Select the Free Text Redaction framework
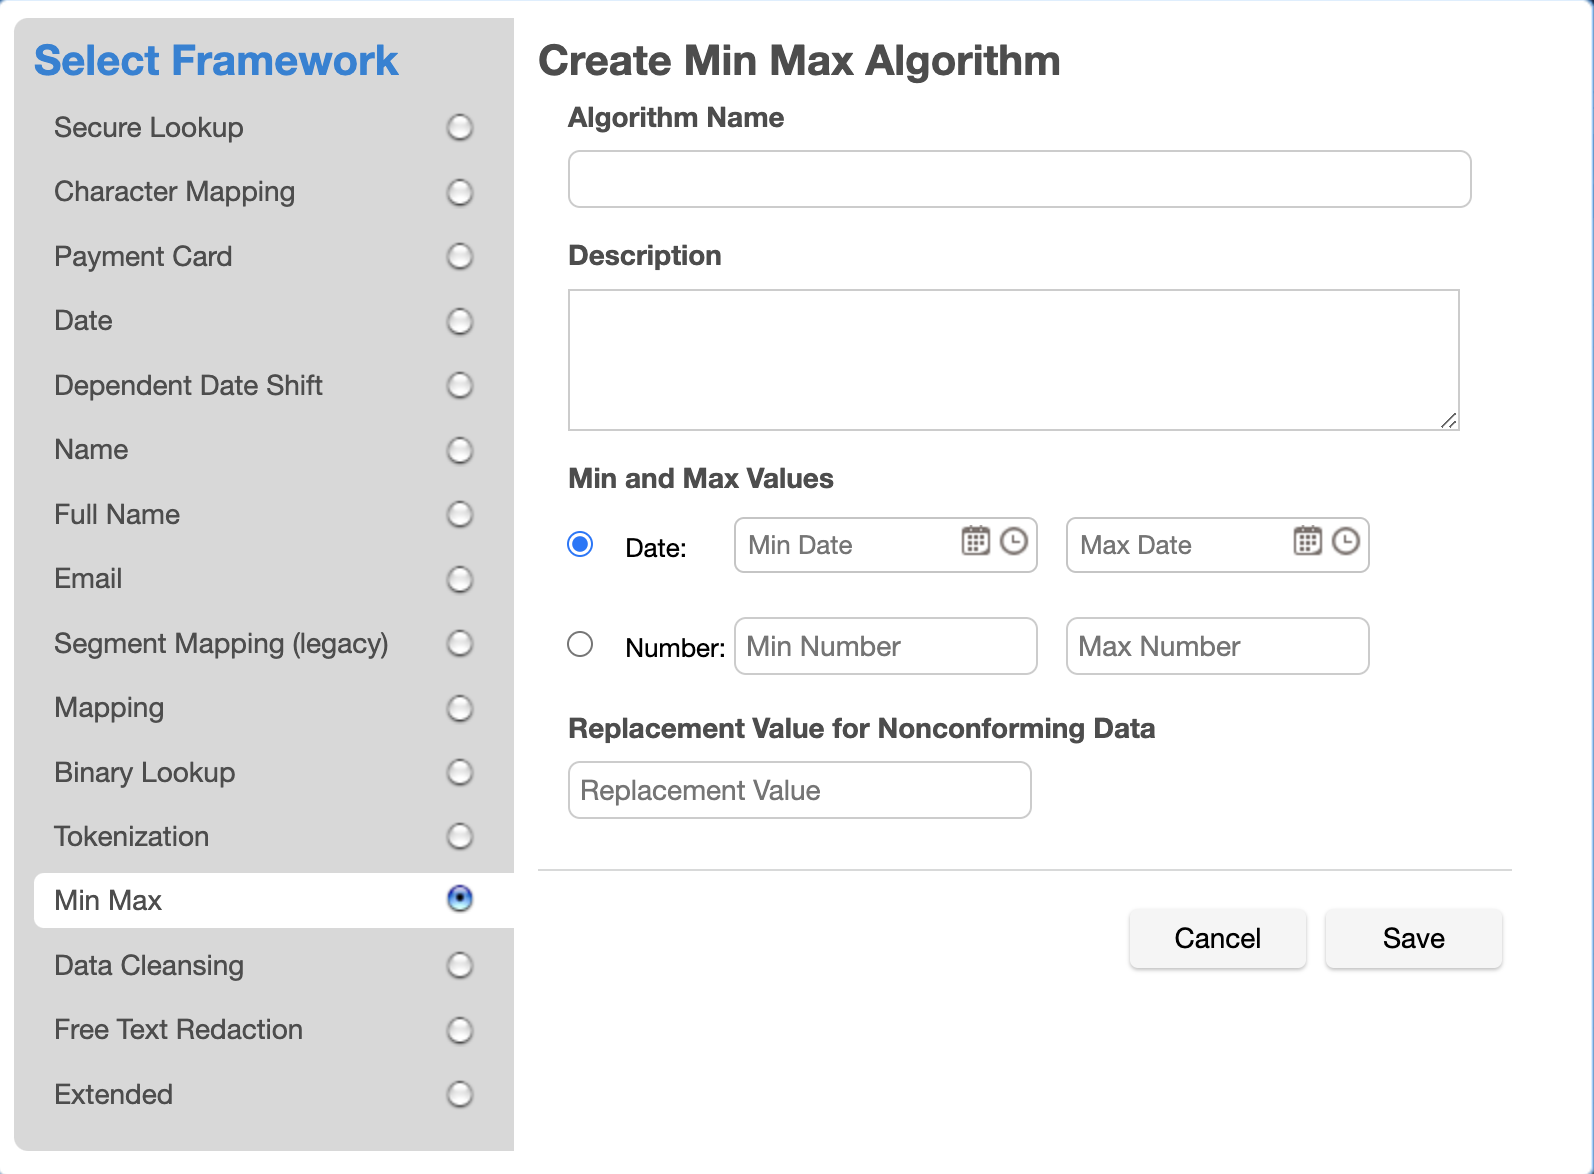The image size is (1594, 1174). tap(459, 1029)
